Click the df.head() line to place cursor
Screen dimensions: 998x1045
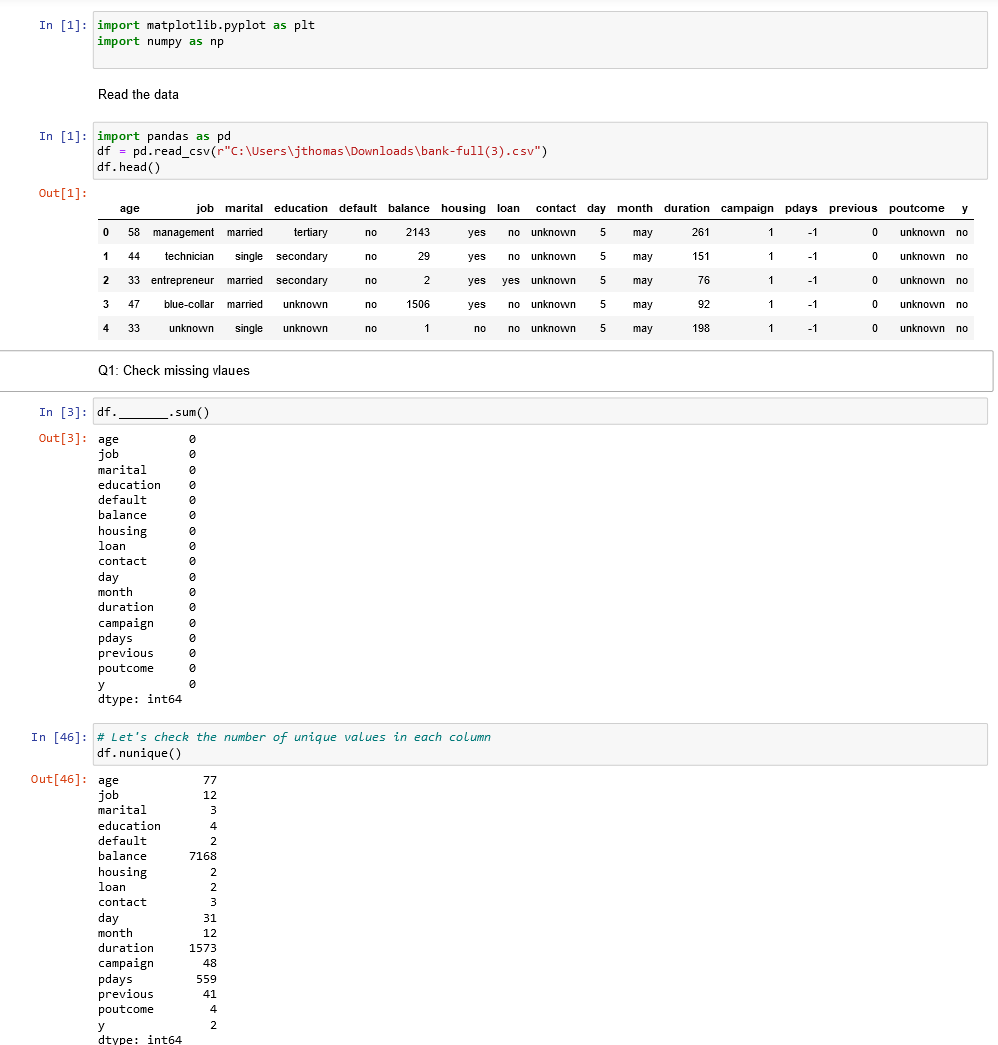pos(128,166)
